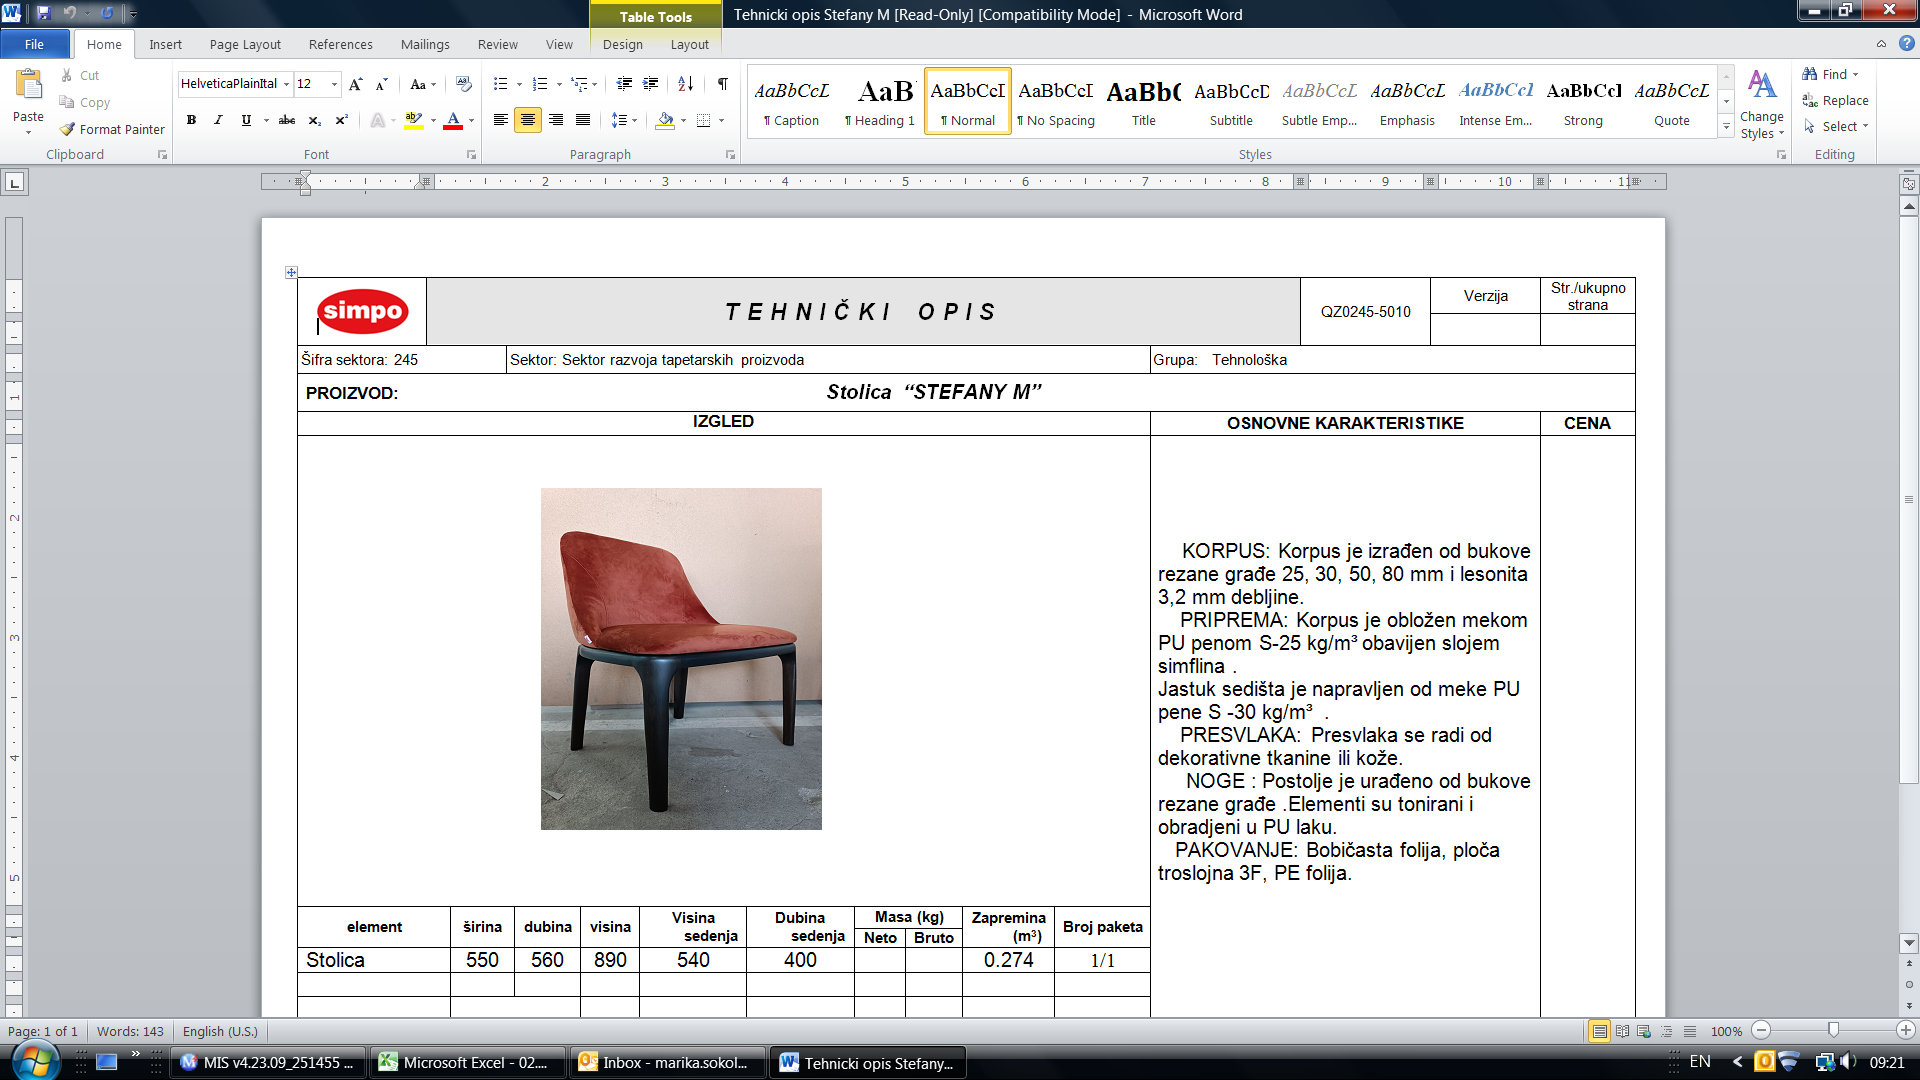Apply the red font color
This screenshot has width=1920, height=1080.
click(x=453, y=120)
